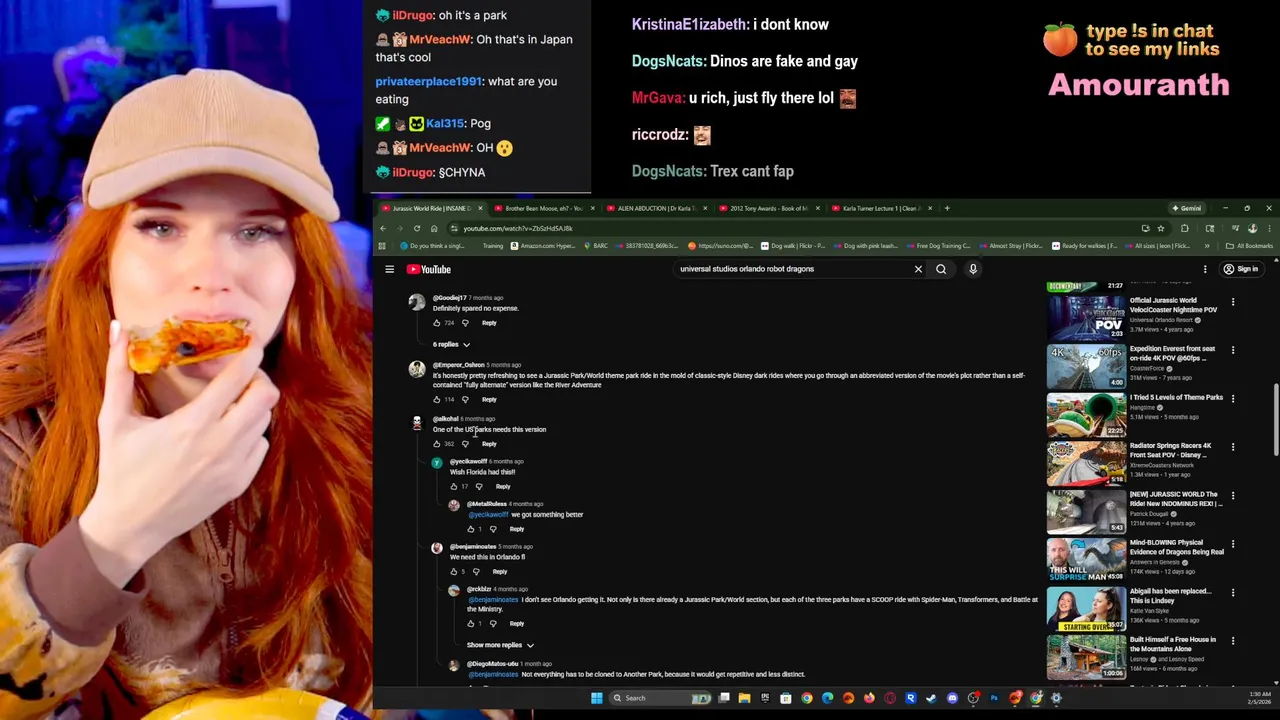Screen dimensions: 1280x720
Task: Open File Explorer from taskbar
Action: 744,698
